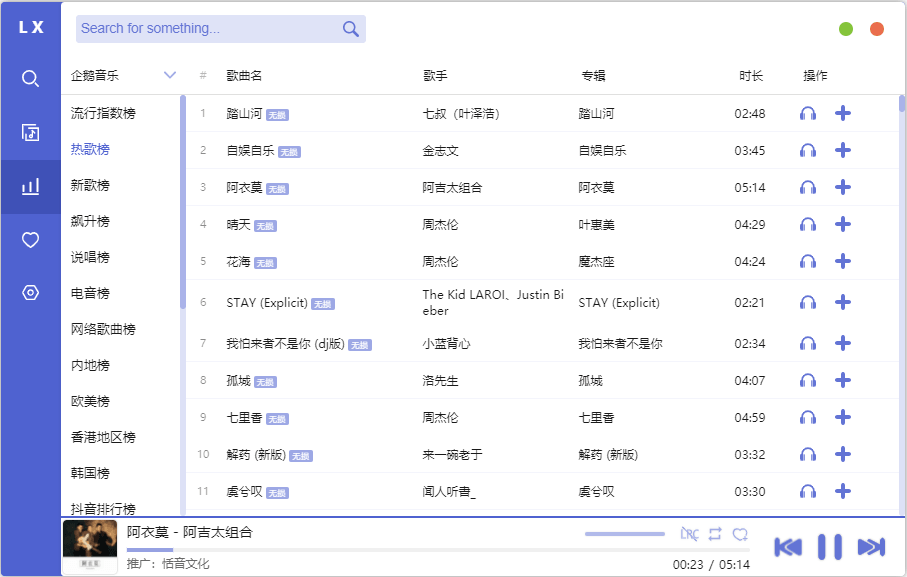Add 晴天 with plus icon

[x=843, y=224]
